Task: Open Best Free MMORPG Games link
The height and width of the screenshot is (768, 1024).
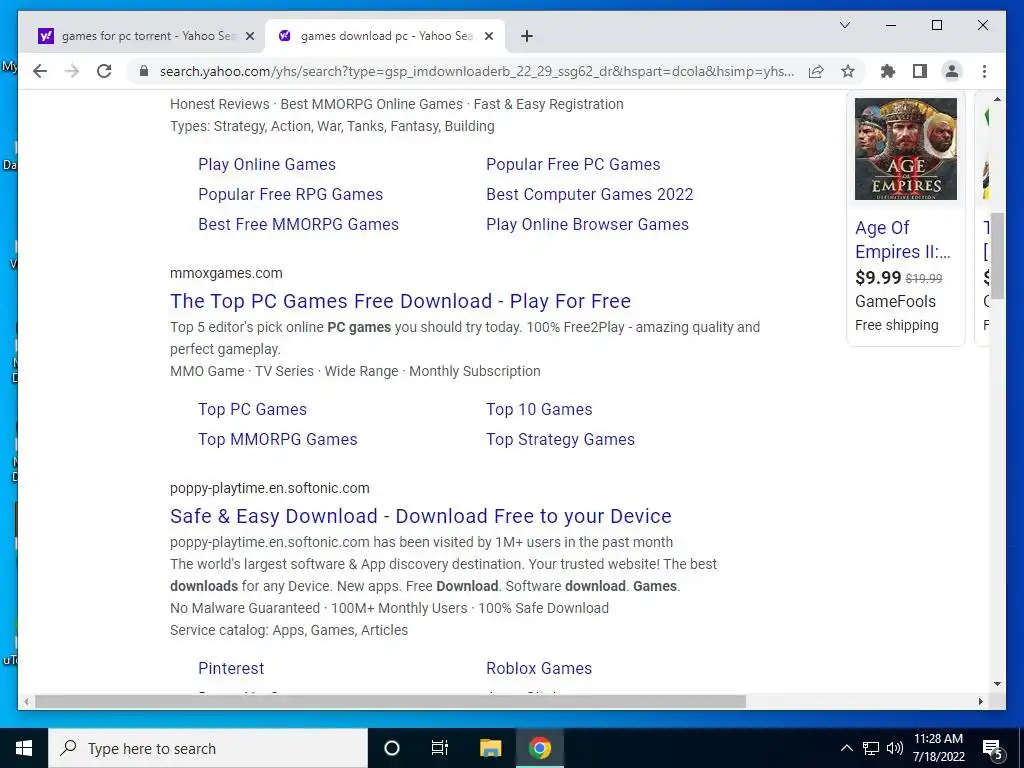Action: (298, 224)
